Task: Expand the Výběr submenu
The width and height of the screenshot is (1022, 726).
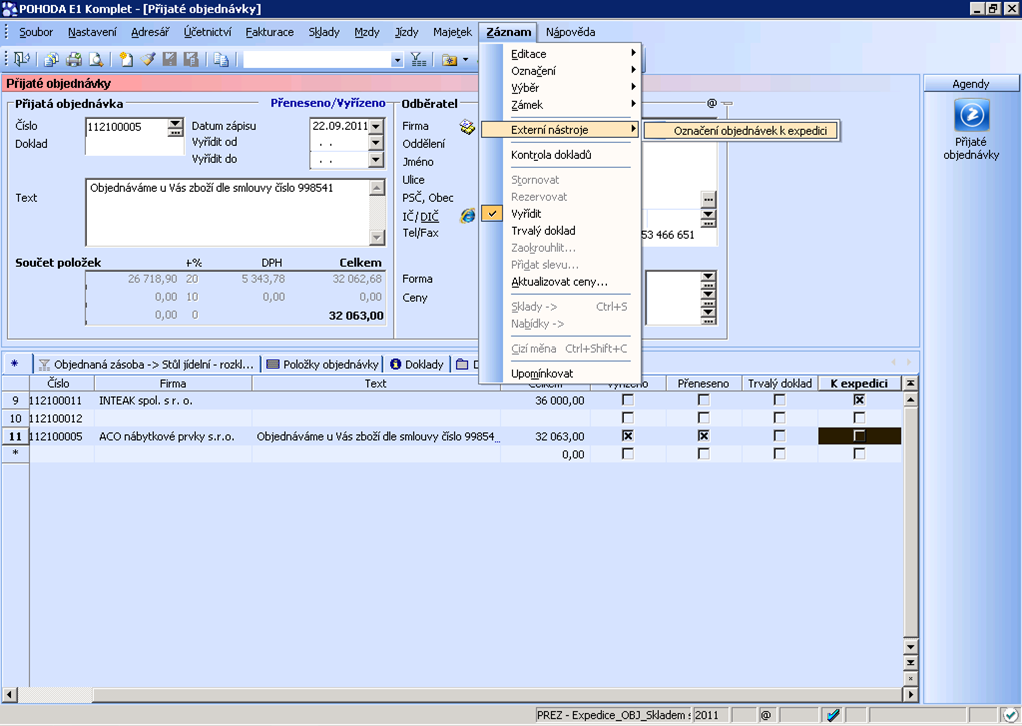Action: pyautogui.click(x=561, y=88)
